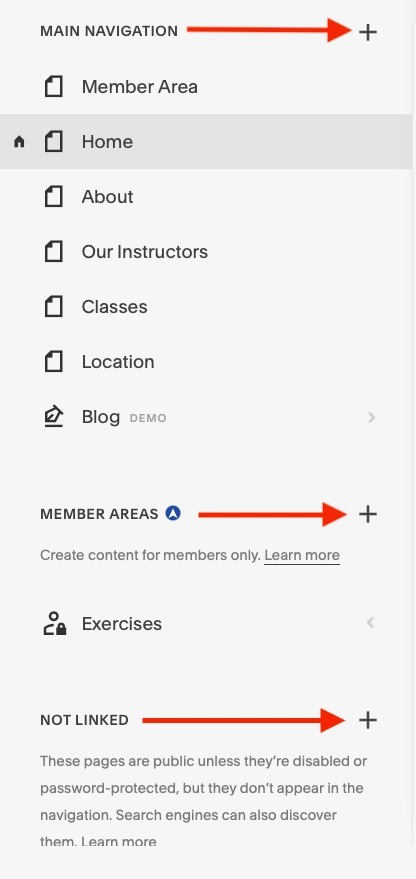Image resolution: width=416 pixels, height=879 pixels.
Task: Expand the Blog page chevron
Action: coord(371,417)
